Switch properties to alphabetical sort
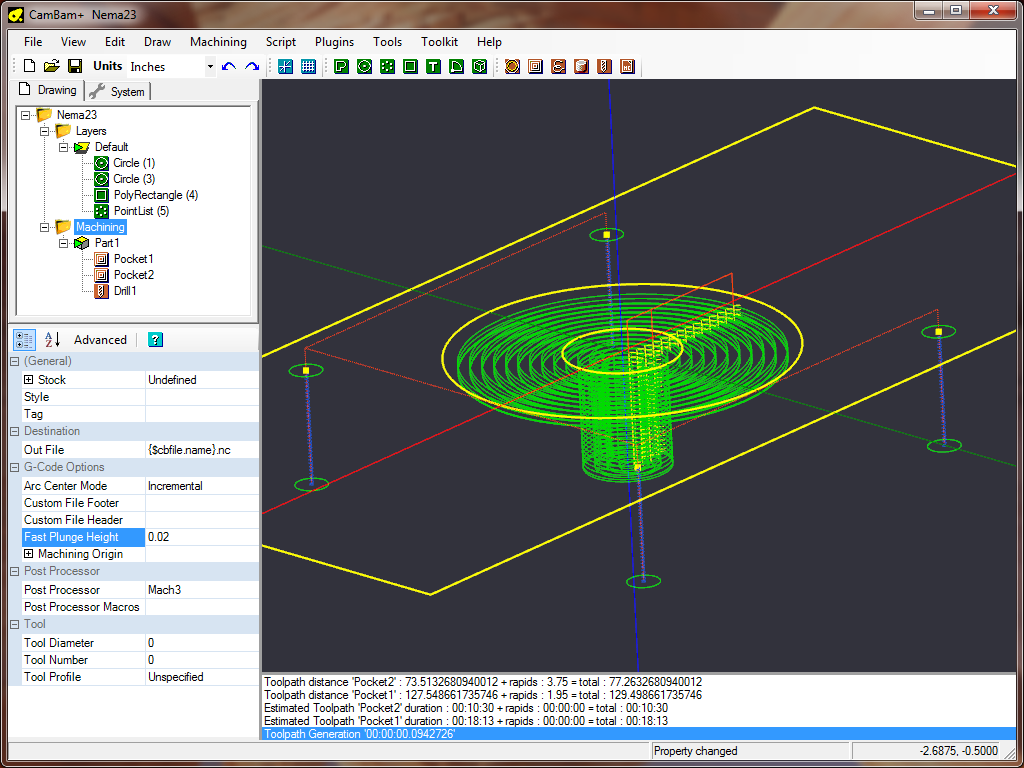Screen dimensions: 1024x768 coord(53,340)
